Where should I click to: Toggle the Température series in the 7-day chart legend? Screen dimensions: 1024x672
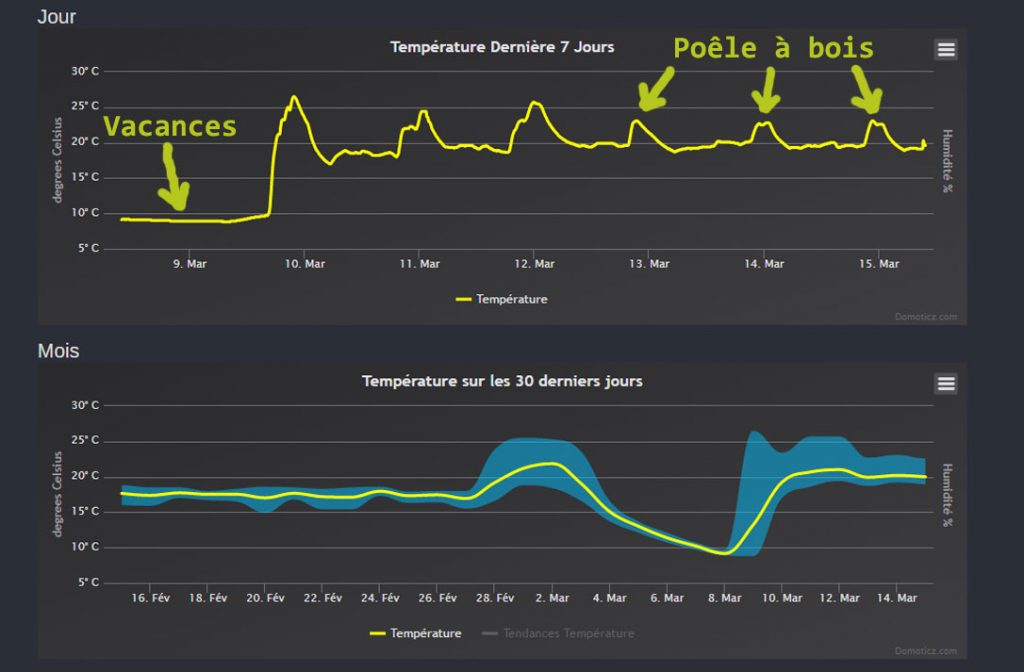(x=502, y=299)
